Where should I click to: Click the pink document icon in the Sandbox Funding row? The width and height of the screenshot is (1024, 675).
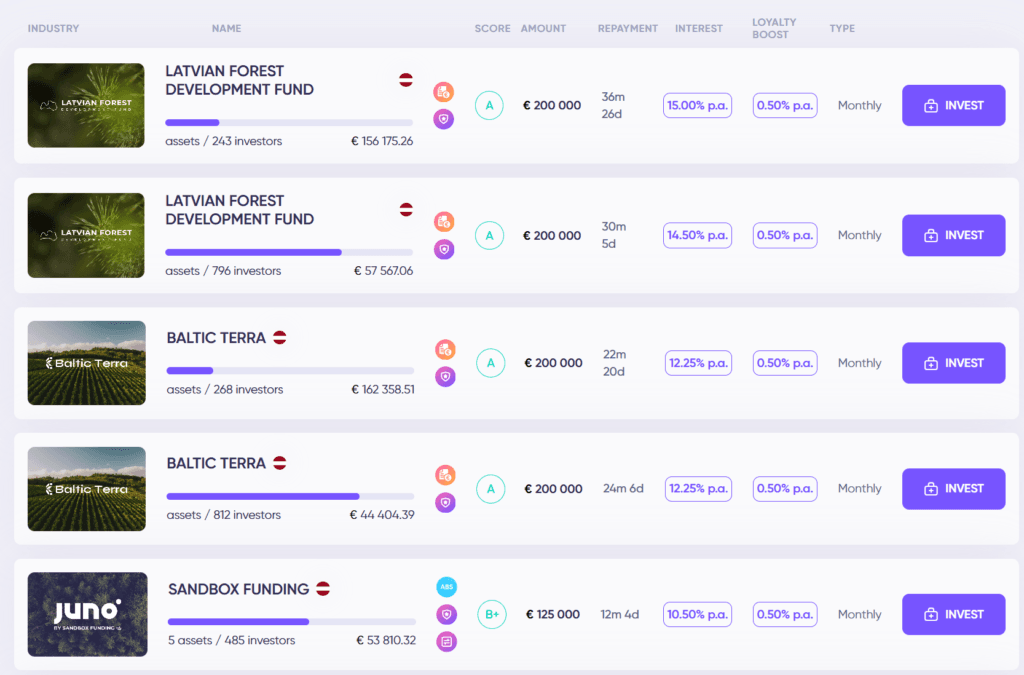coord(447,642)
